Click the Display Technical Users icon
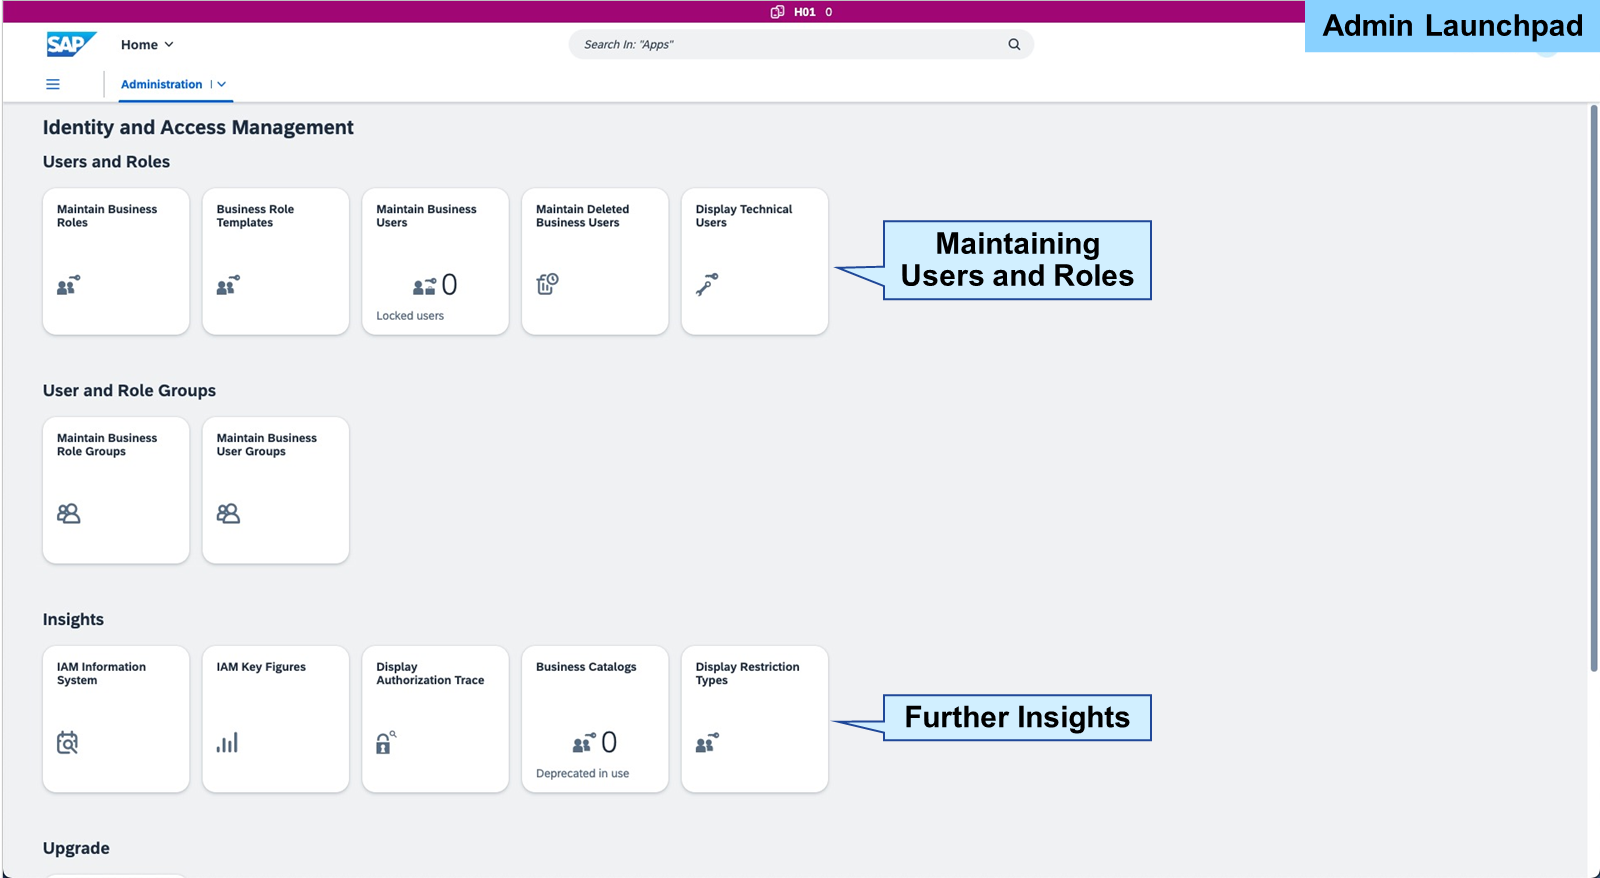 click(x=707, y=284)
